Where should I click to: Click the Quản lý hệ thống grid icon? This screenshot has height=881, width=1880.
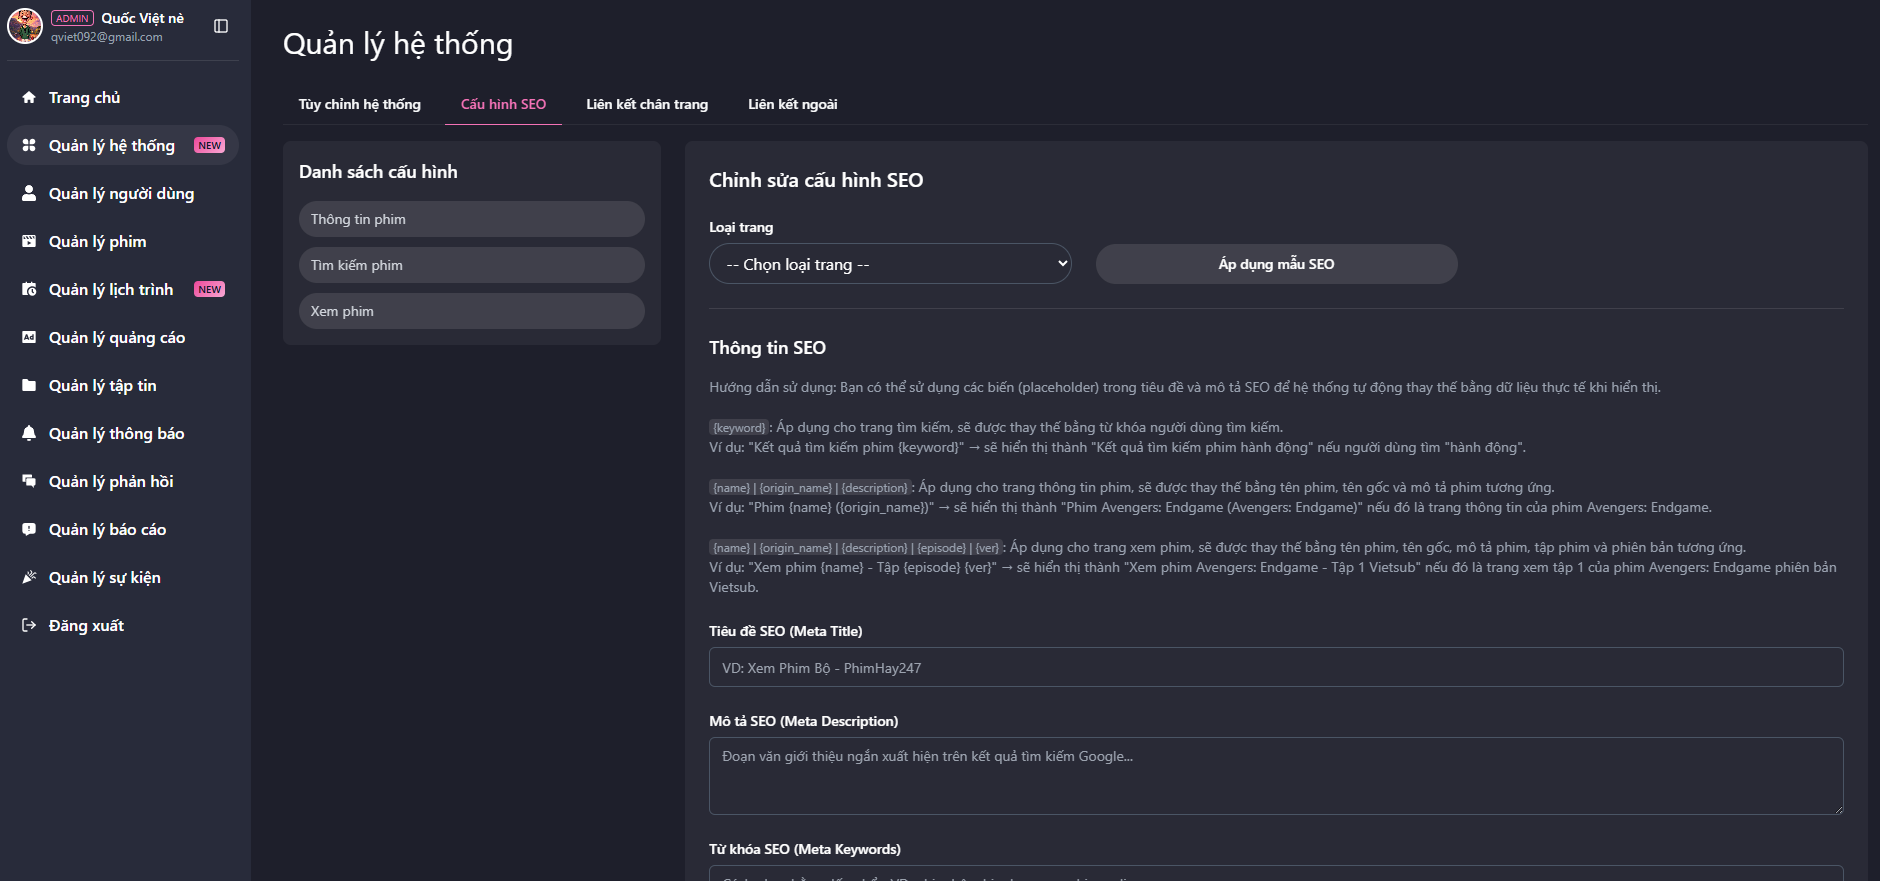pyautogui.click(x=29, y=145)
